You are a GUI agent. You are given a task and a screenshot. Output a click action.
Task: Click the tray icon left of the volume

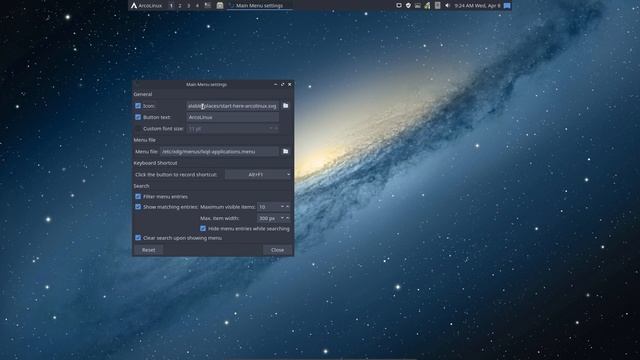[x=438, y=5]
